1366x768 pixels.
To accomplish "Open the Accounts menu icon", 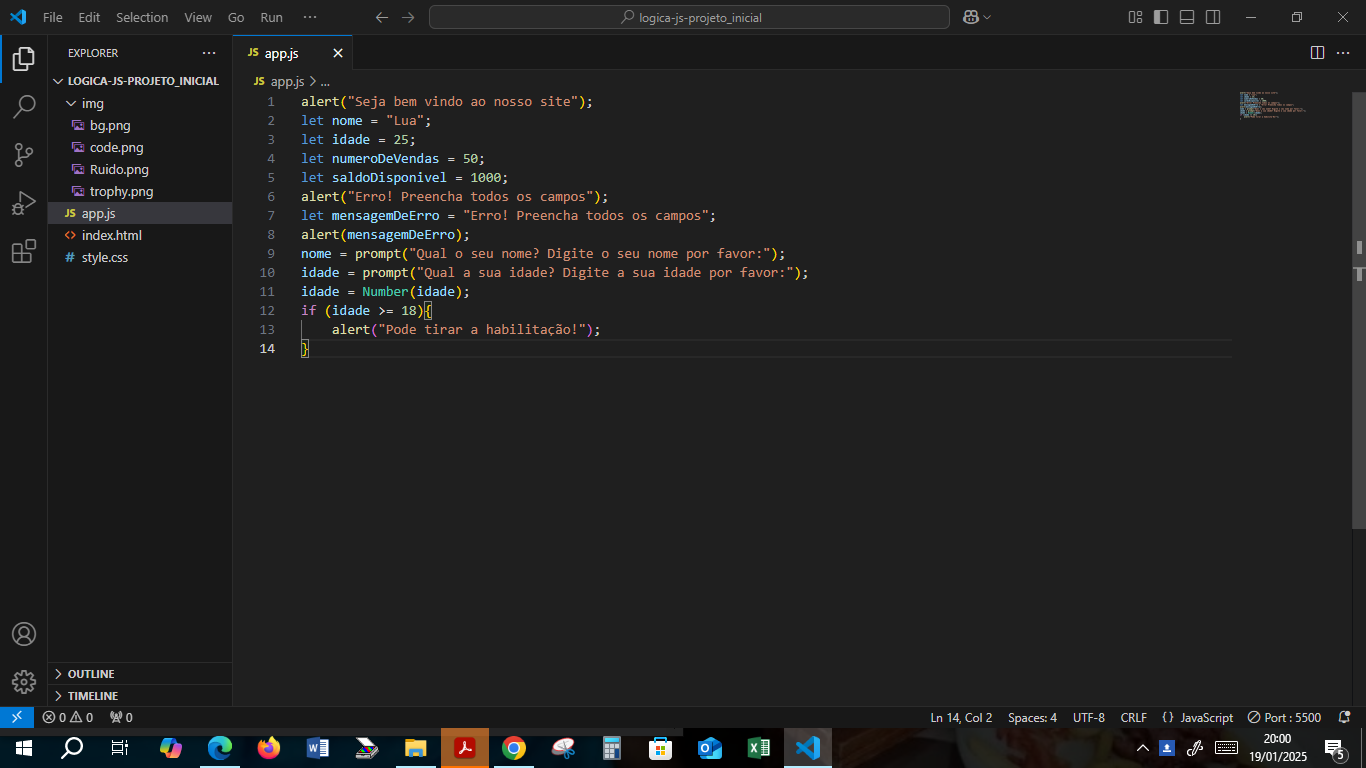I will [24, 634].
